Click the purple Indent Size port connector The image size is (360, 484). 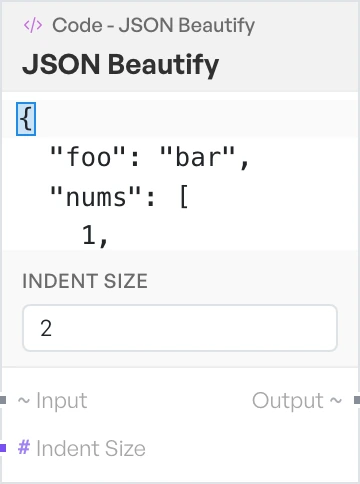click(3, 448)
